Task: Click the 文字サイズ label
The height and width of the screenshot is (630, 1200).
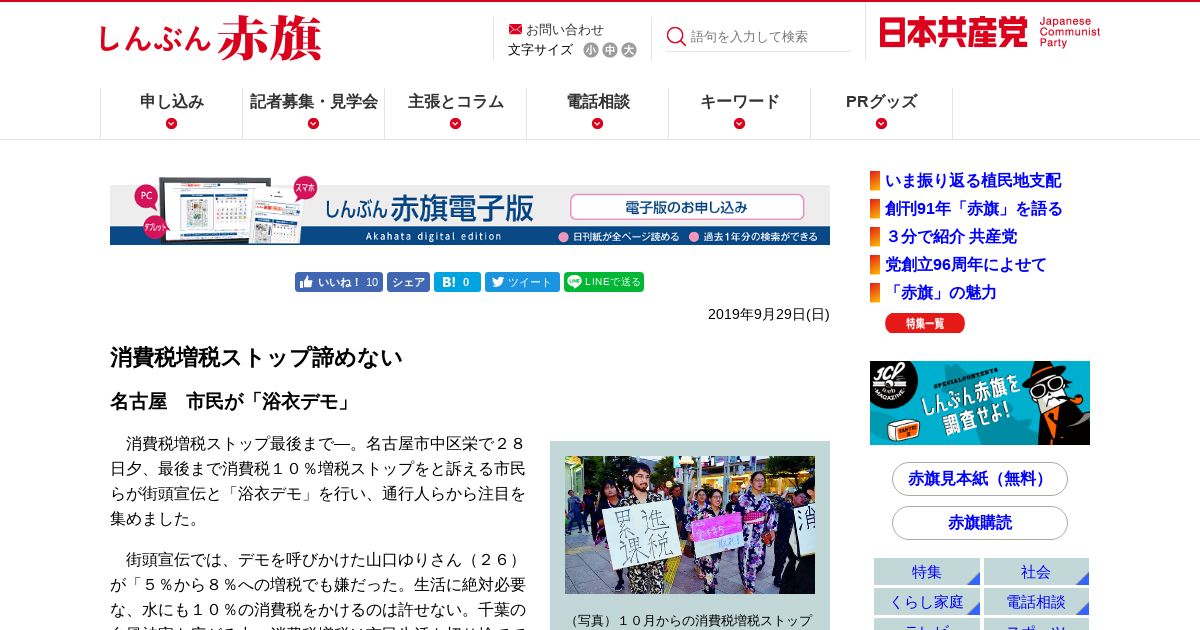Action: (x=540, y=50)
